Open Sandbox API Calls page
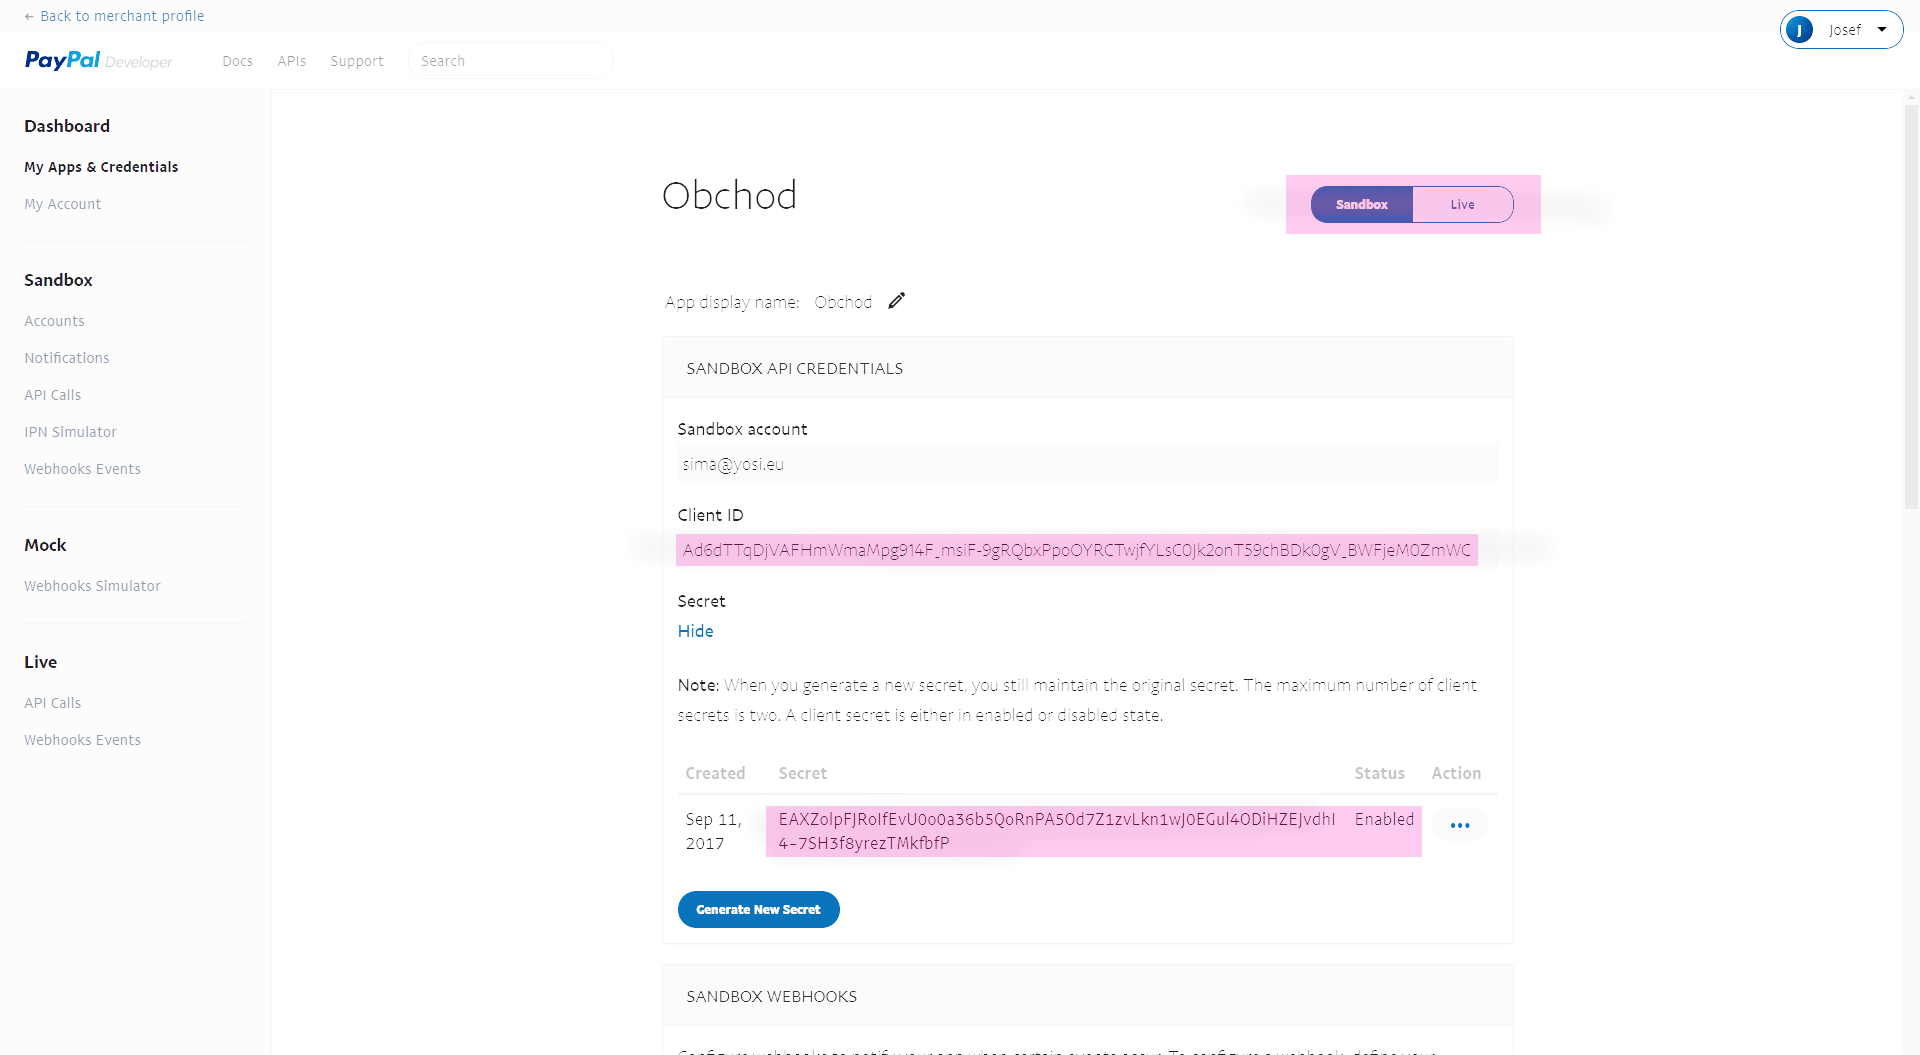1920x1055 pixels. 53,395
